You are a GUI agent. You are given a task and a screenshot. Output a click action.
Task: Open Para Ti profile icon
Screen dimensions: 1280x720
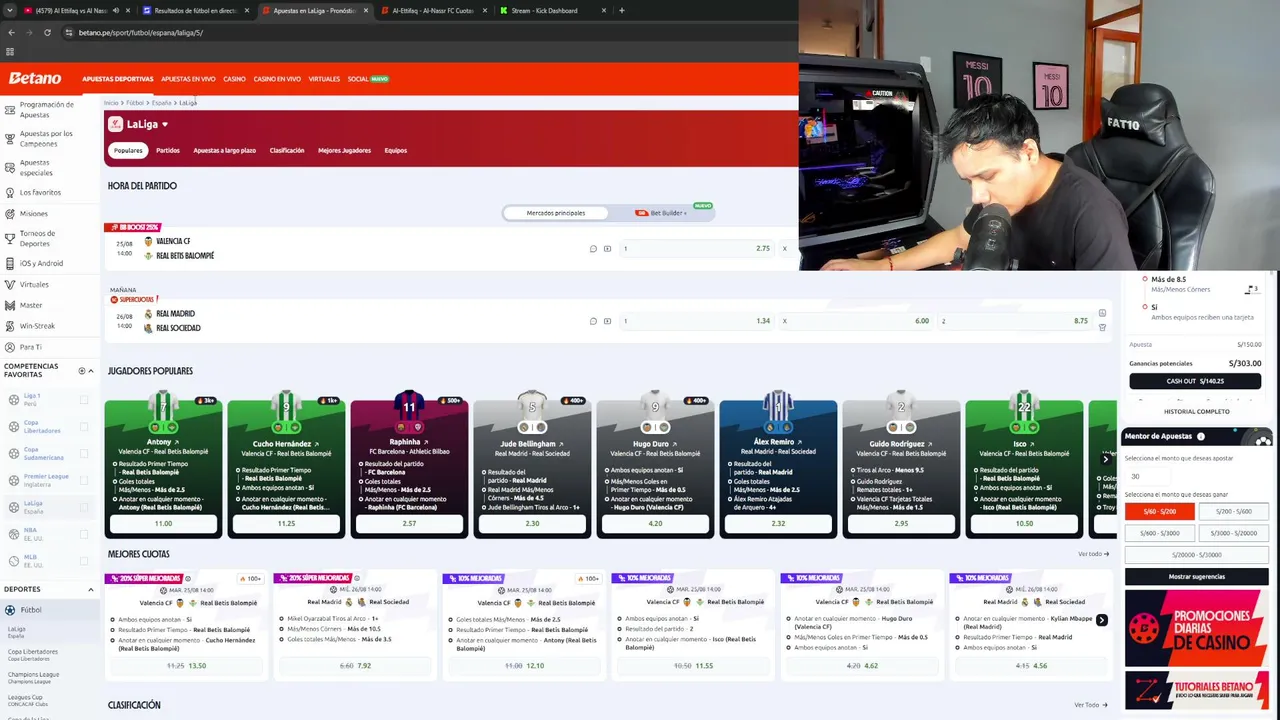(10, 347)
